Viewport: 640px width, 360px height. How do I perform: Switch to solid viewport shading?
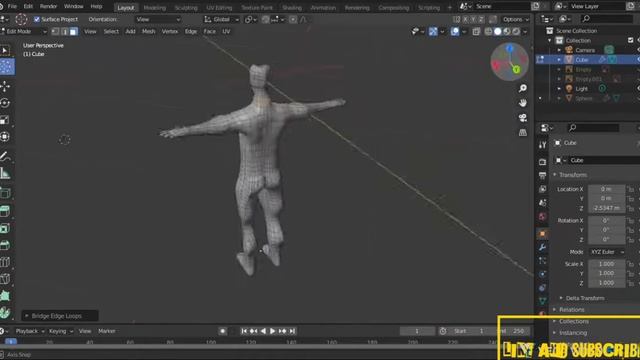coord(498,31)
